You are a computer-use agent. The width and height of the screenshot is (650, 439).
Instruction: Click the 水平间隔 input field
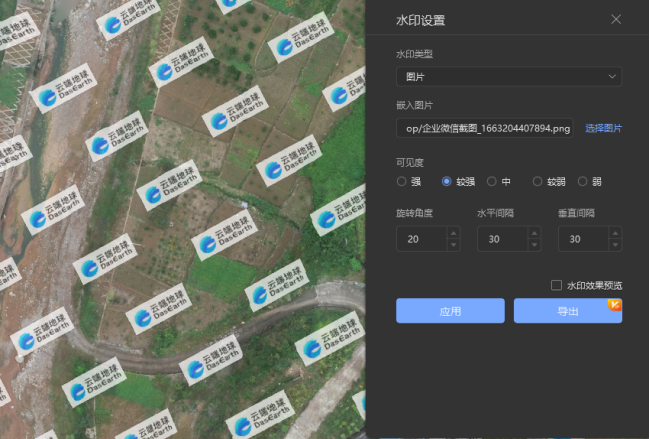502,239
